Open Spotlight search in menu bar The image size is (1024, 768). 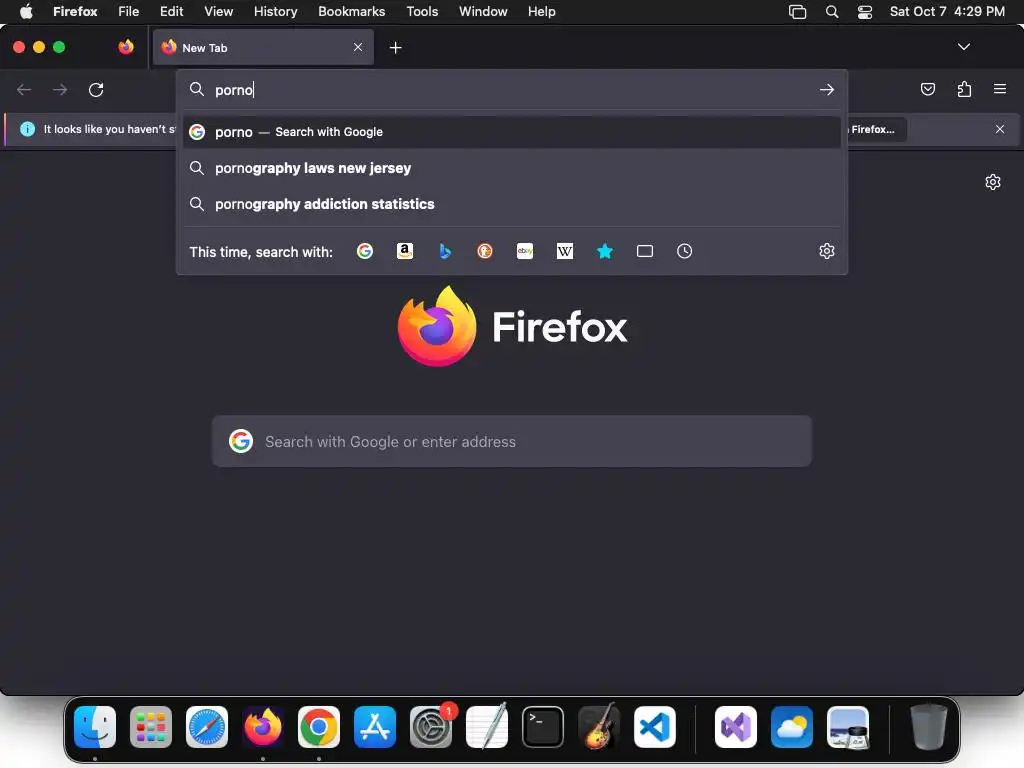[x=831, y=11]
